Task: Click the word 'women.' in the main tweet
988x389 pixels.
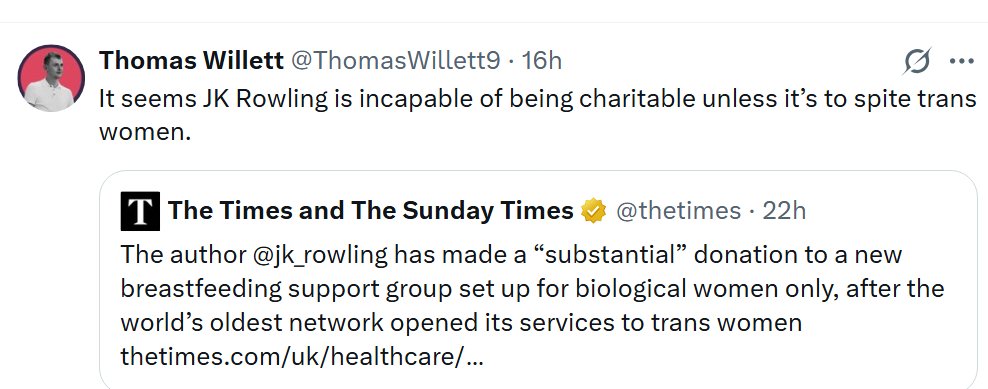Action: point(144,133)
